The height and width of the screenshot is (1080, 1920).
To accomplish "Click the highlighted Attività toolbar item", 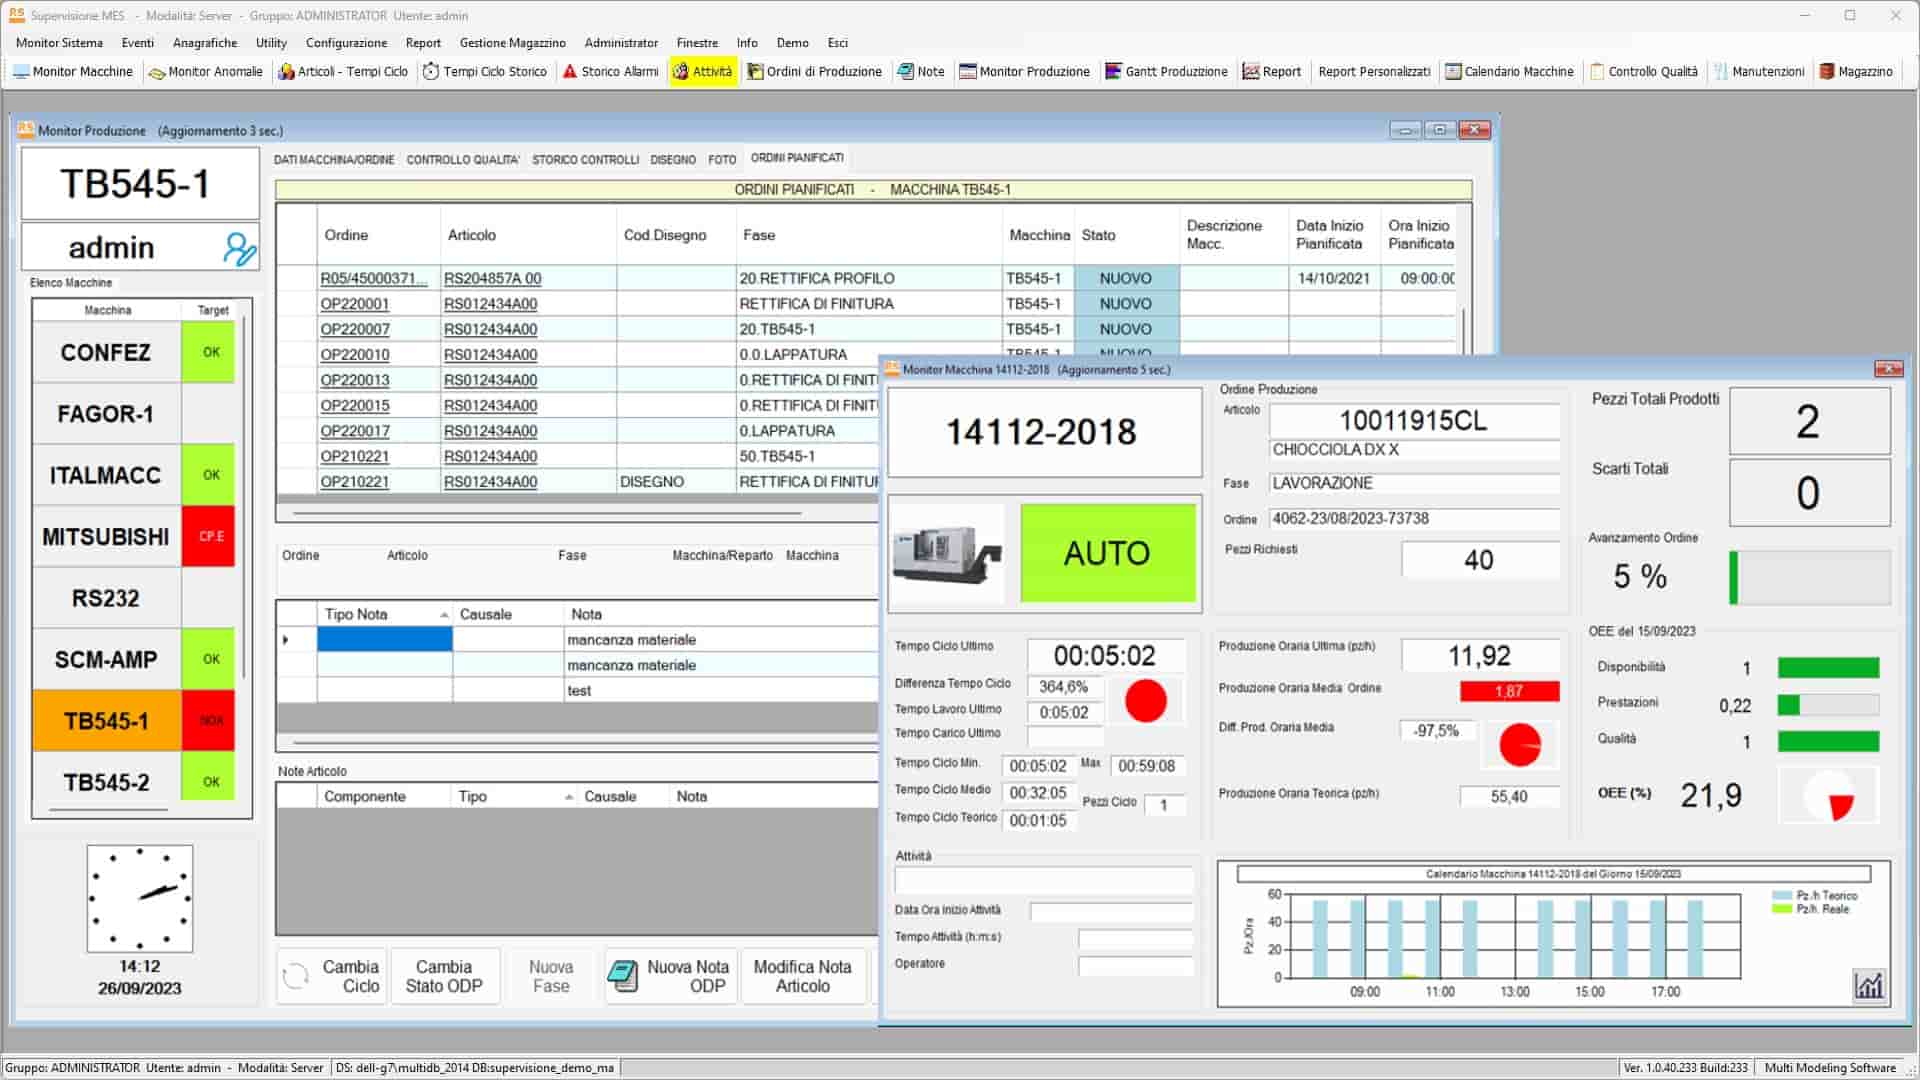I will click(702, 72).
